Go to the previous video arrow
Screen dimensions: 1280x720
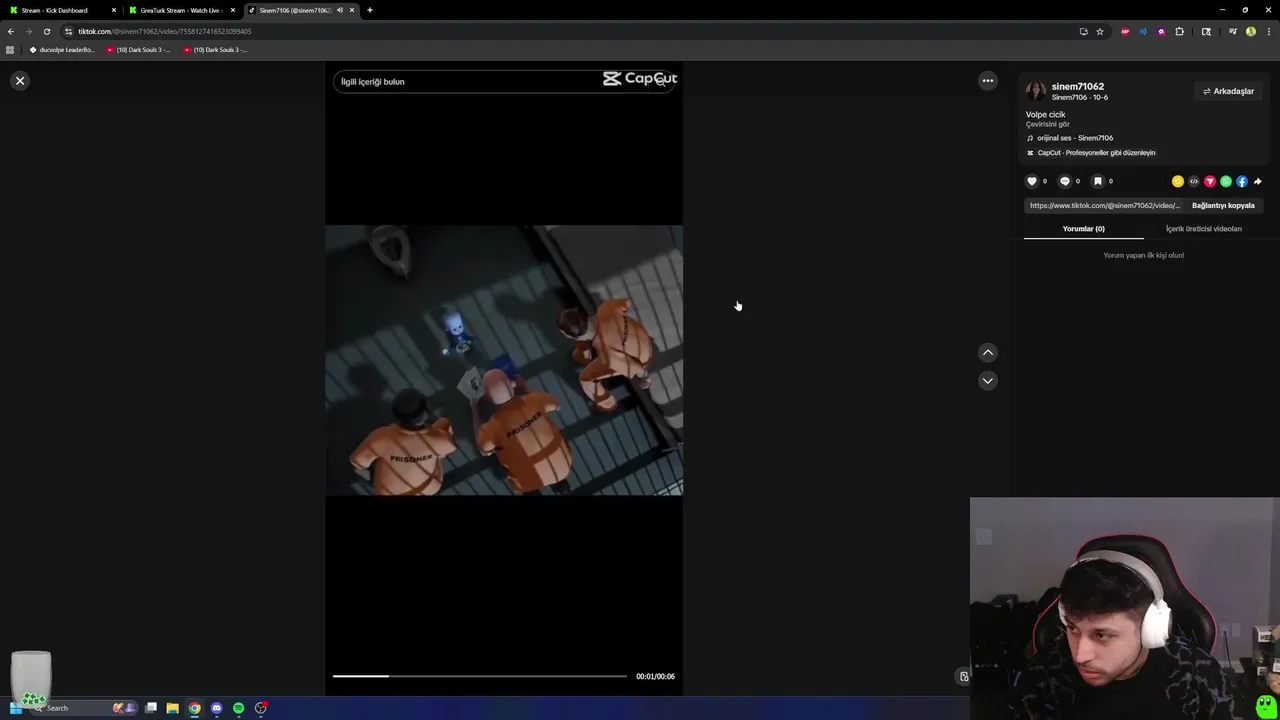tap(988, 352)
